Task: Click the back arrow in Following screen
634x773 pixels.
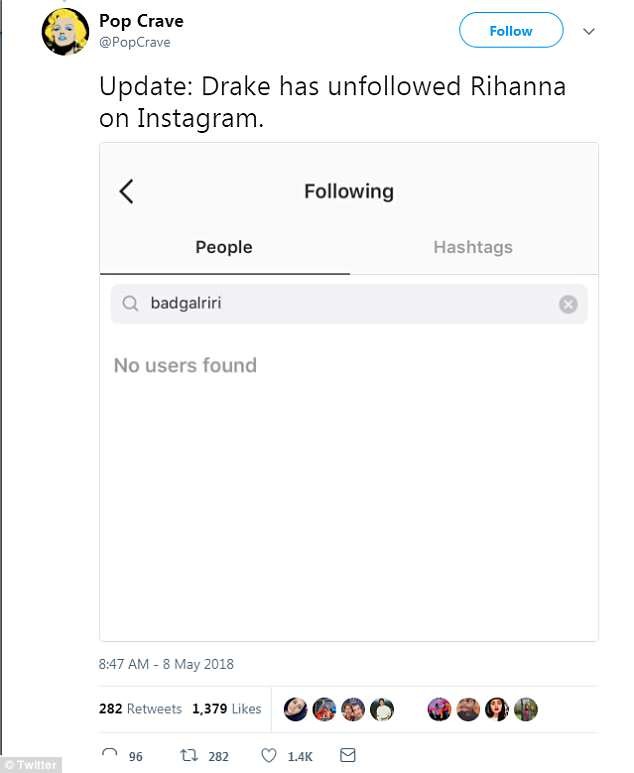Action: (x=127, y=191)
